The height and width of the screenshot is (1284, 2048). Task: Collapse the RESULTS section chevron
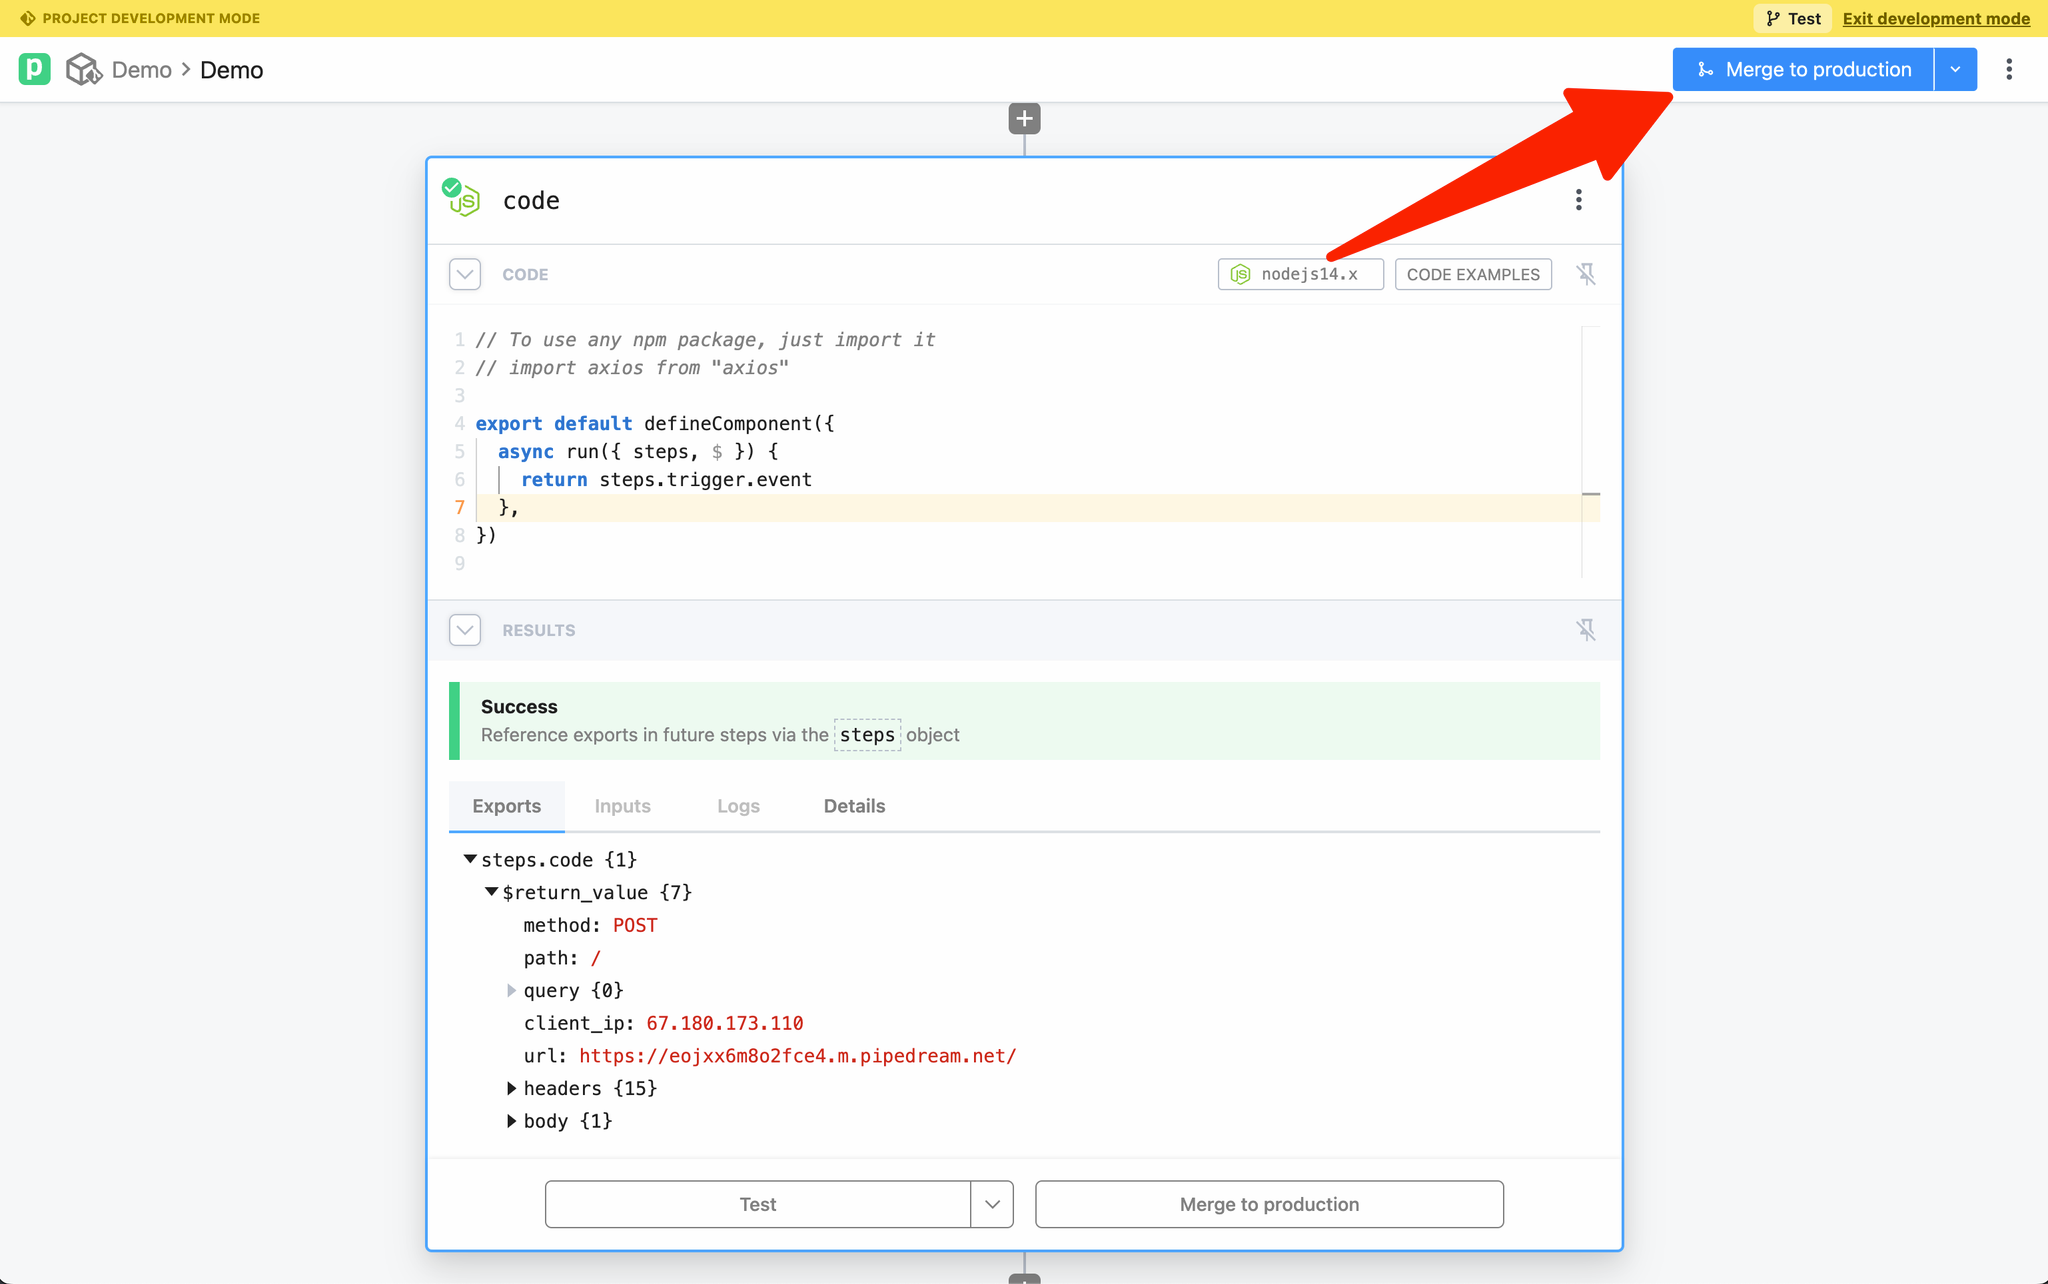pyautogui.click(x=465, y=630)
